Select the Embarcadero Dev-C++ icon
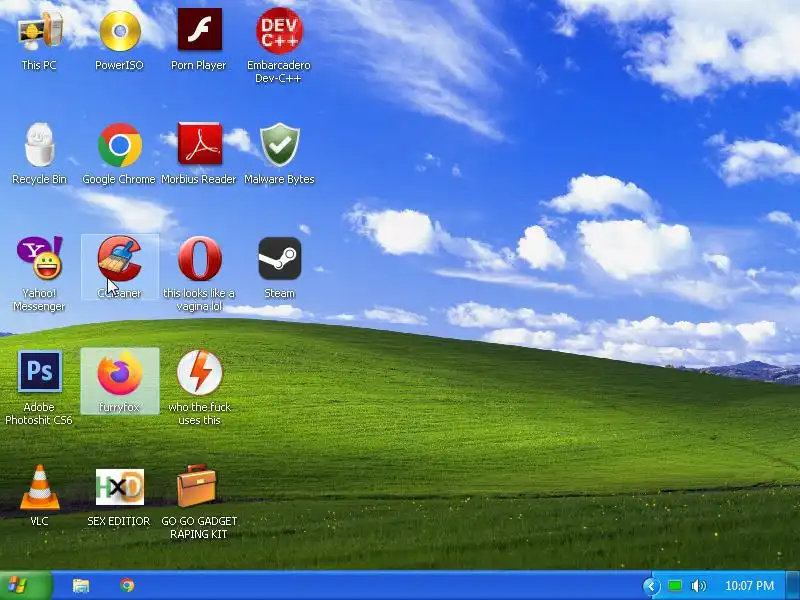 [279, 31]
